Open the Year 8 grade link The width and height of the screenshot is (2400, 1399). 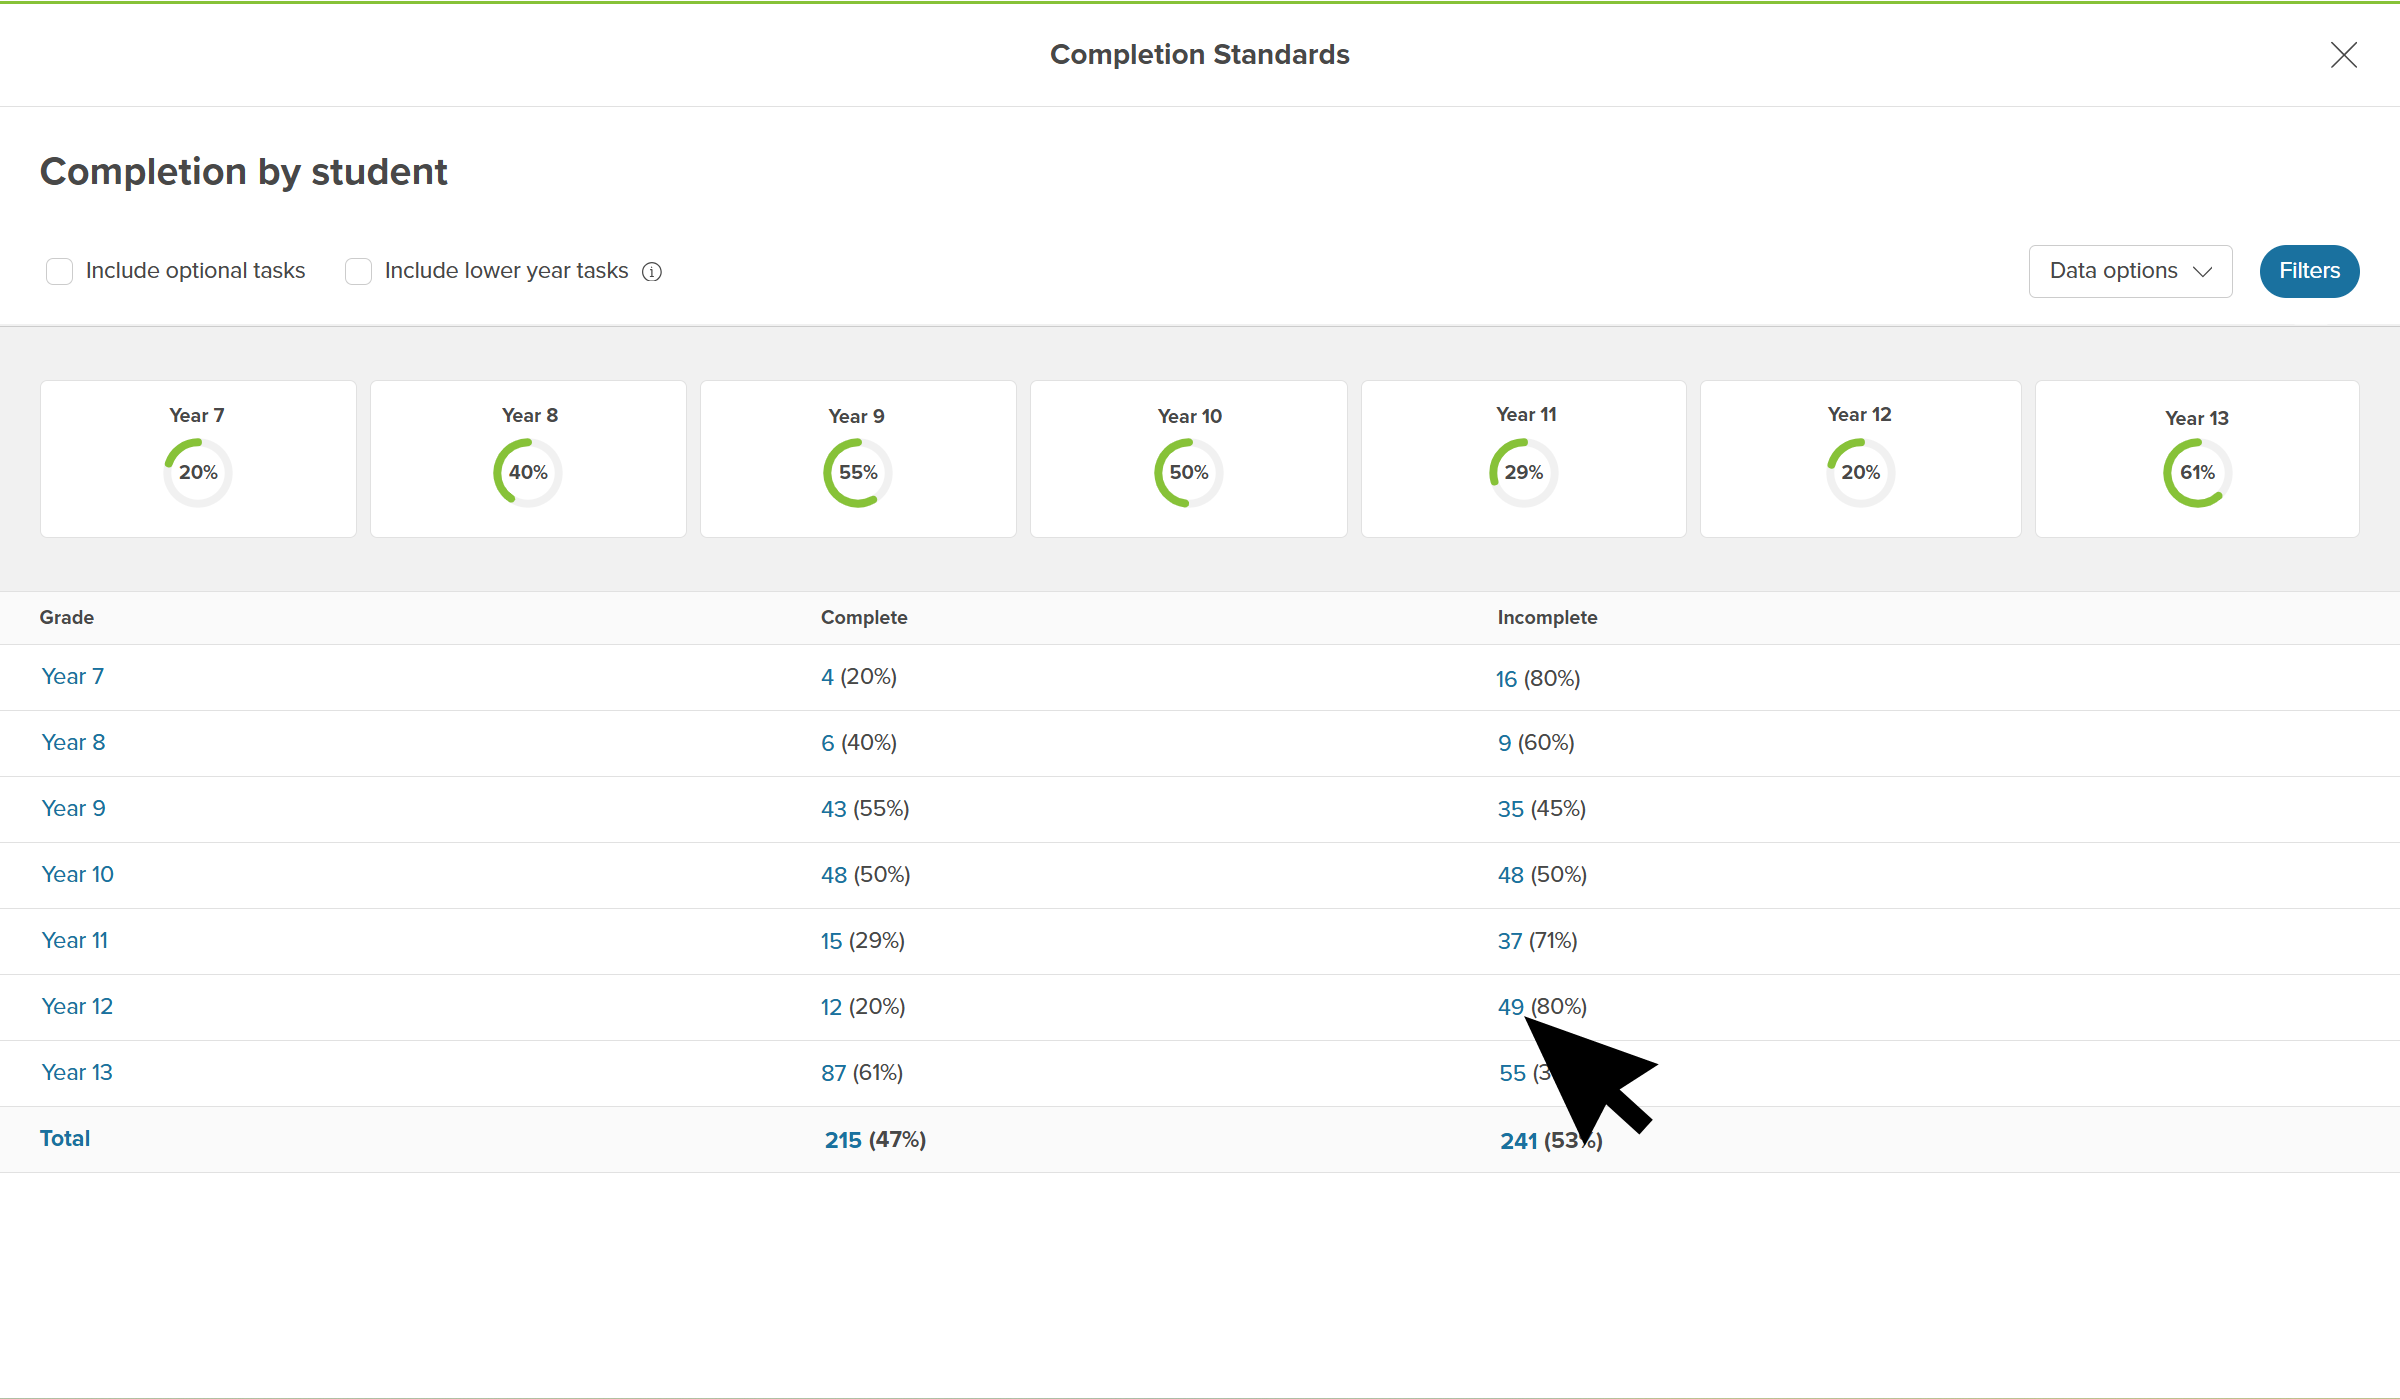tap(73, 742)
